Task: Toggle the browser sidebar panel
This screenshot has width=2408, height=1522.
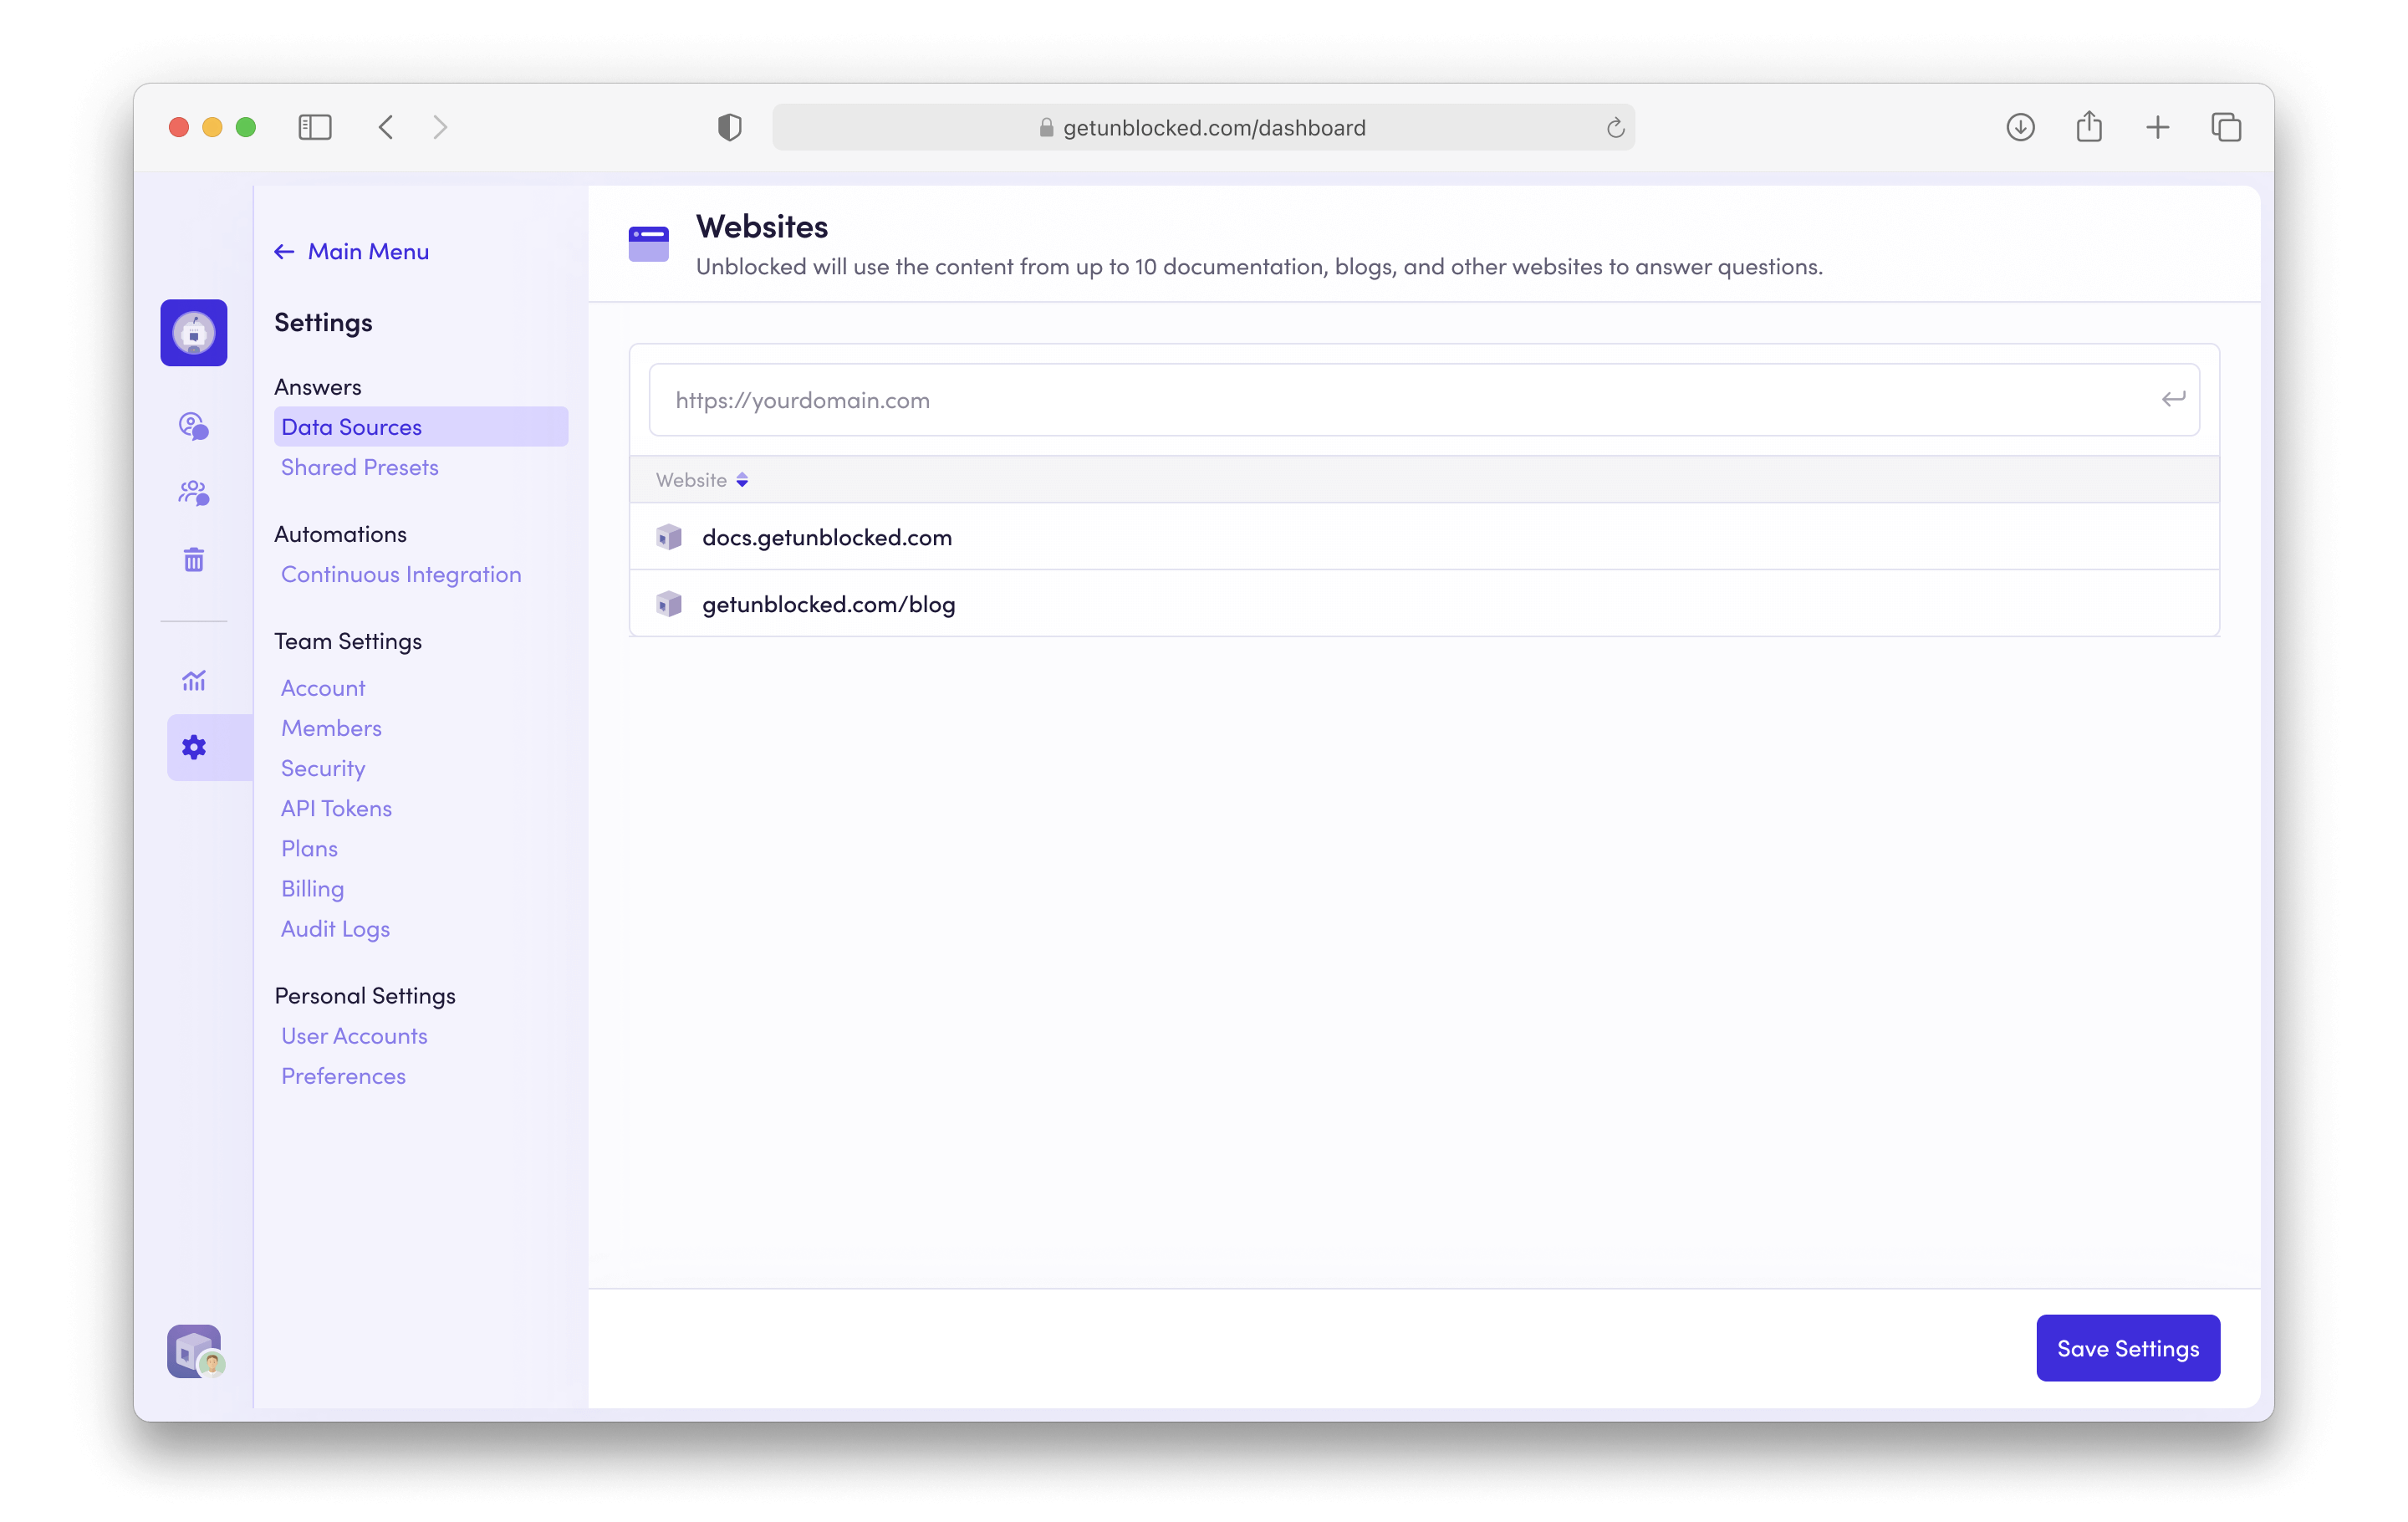Action: (315, 127)
